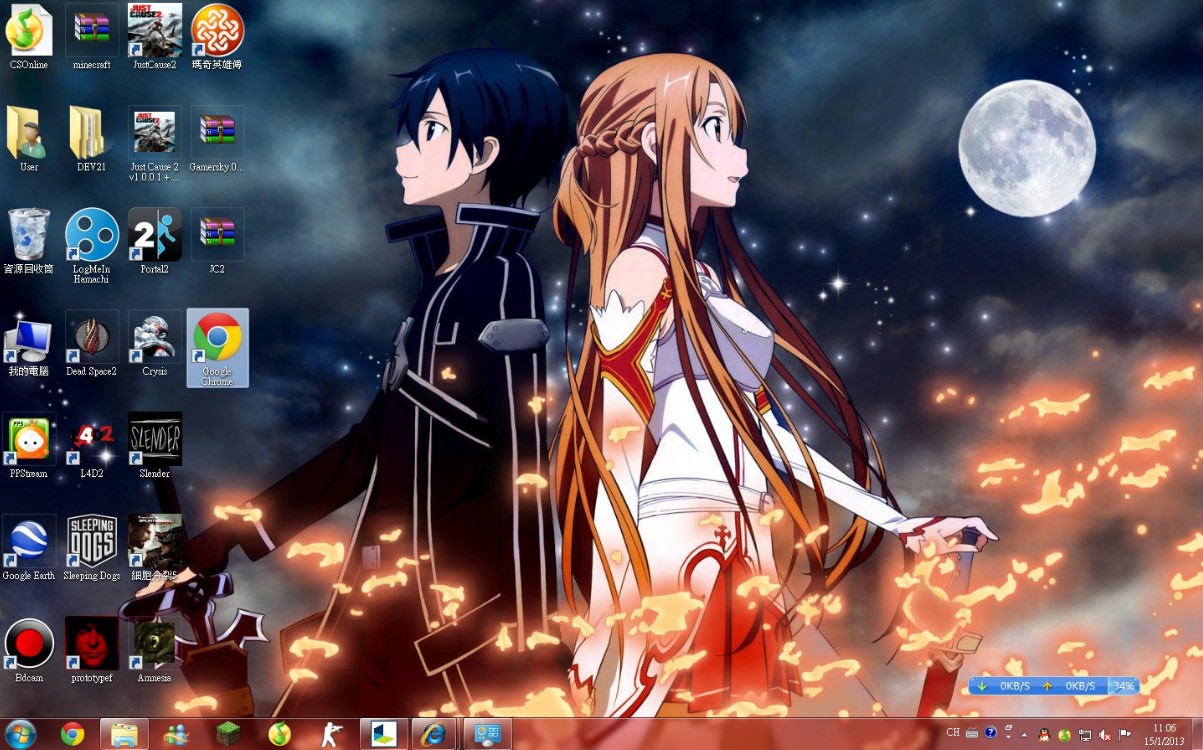Select the CSOnline desktop icon
The width and height of the screenshot is (1203, 750).
pyautogui.click(x=29, y=37)
